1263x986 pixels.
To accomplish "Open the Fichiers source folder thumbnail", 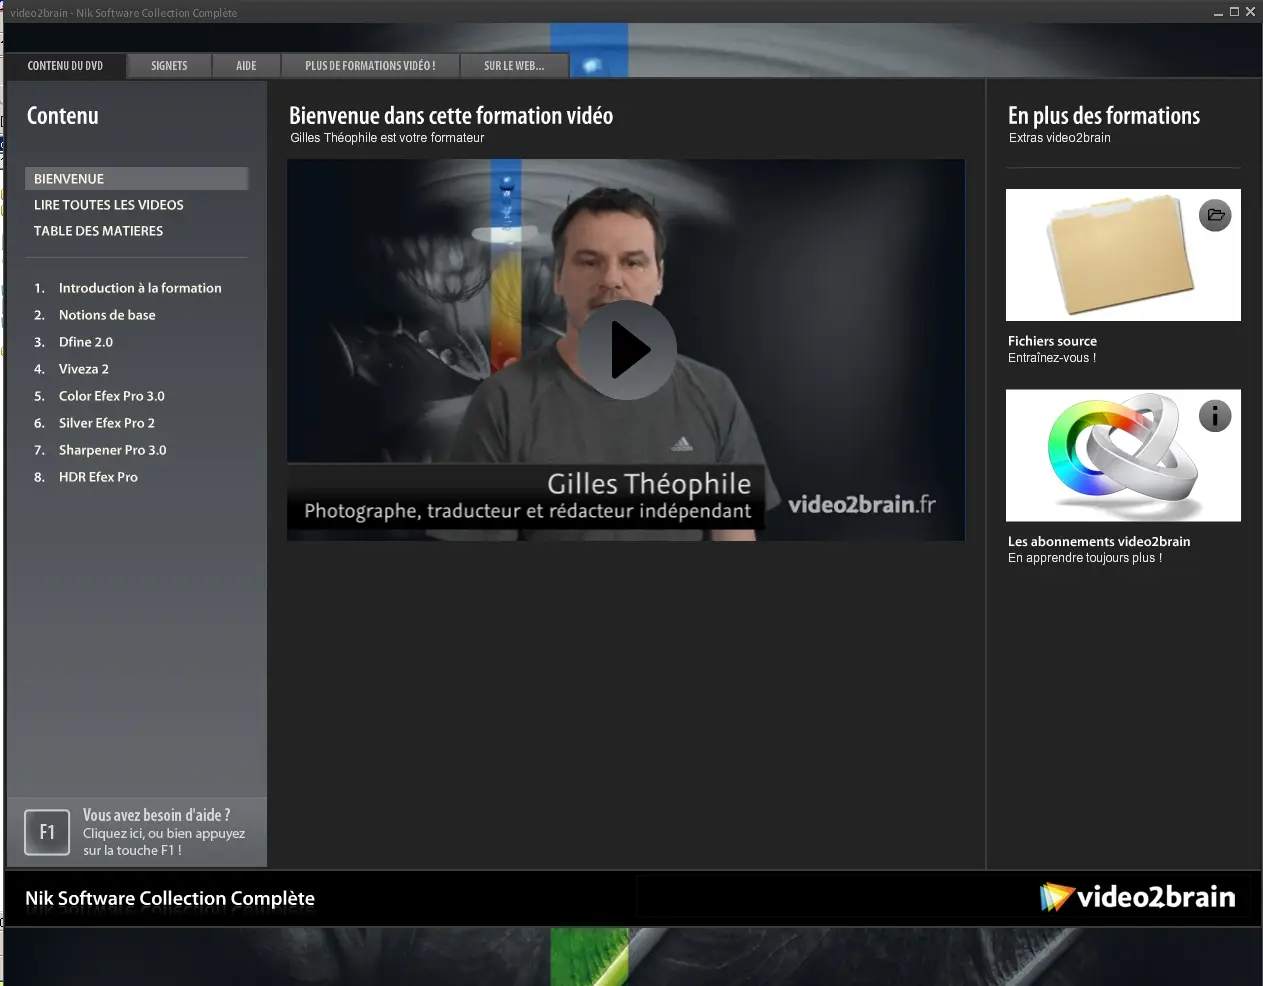I will [x=1123, y=255].
